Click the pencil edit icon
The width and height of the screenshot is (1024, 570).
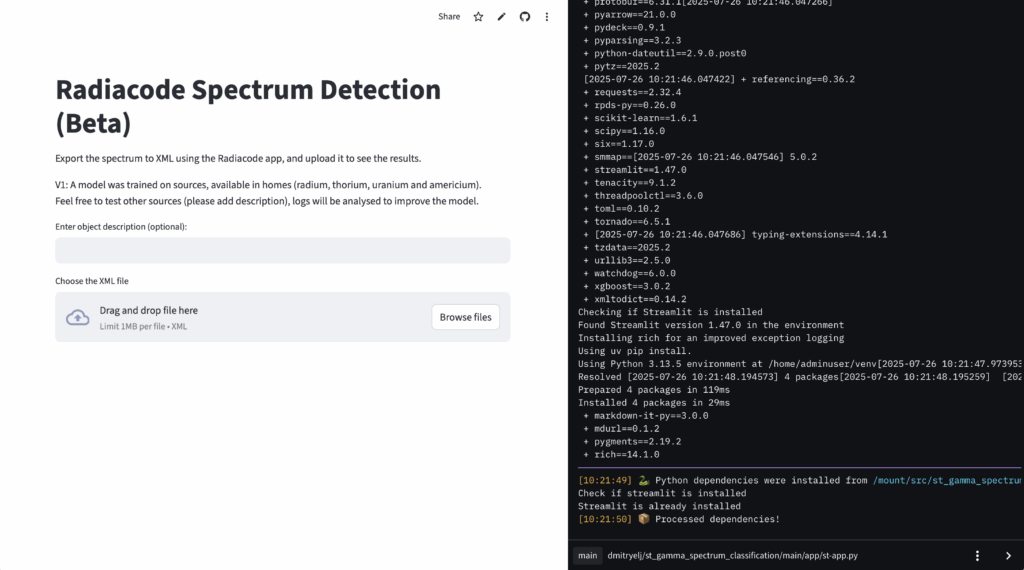[x=501, y=17]
